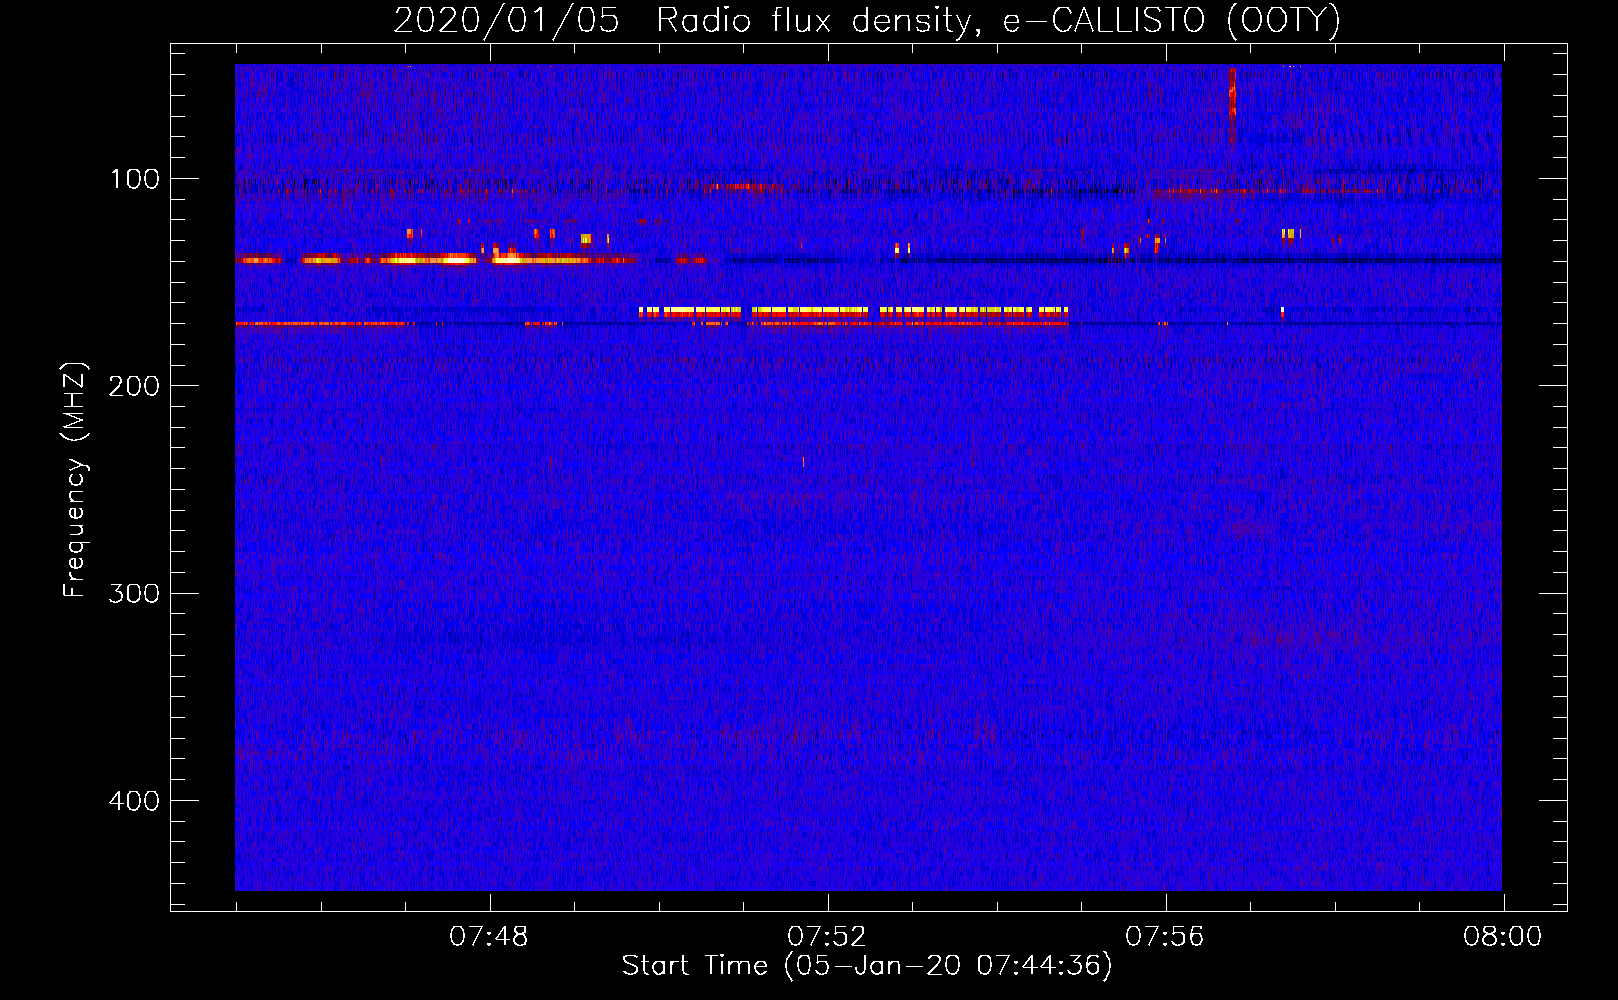The height and width of the screenshot is (1000, 1618).
Task: Click the 07:52 time tick label
Action: (827, 937)
